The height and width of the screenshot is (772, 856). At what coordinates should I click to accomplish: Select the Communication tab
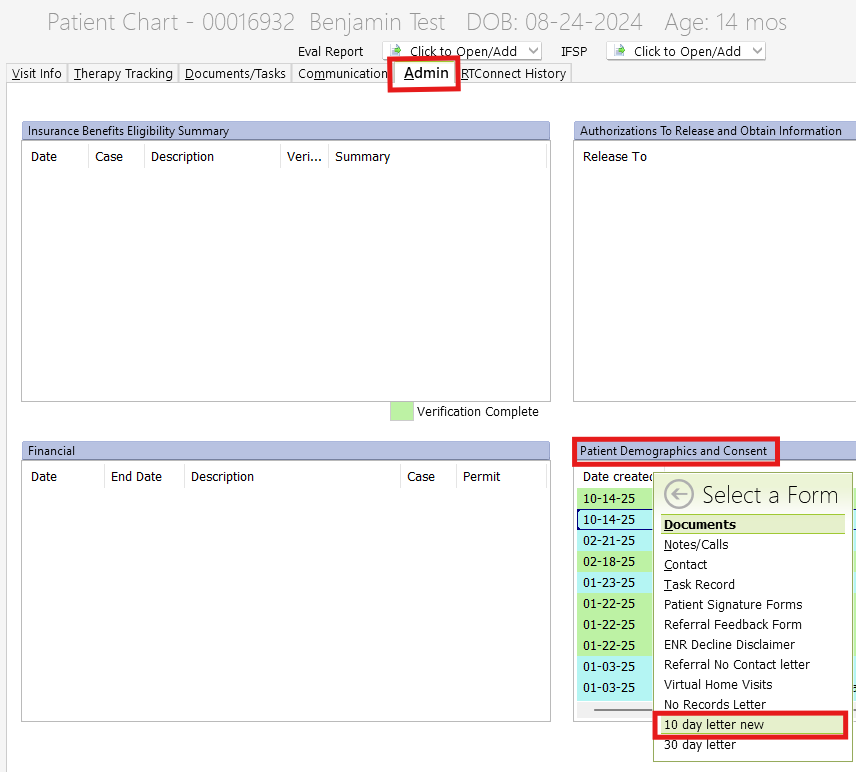point(342,74)
